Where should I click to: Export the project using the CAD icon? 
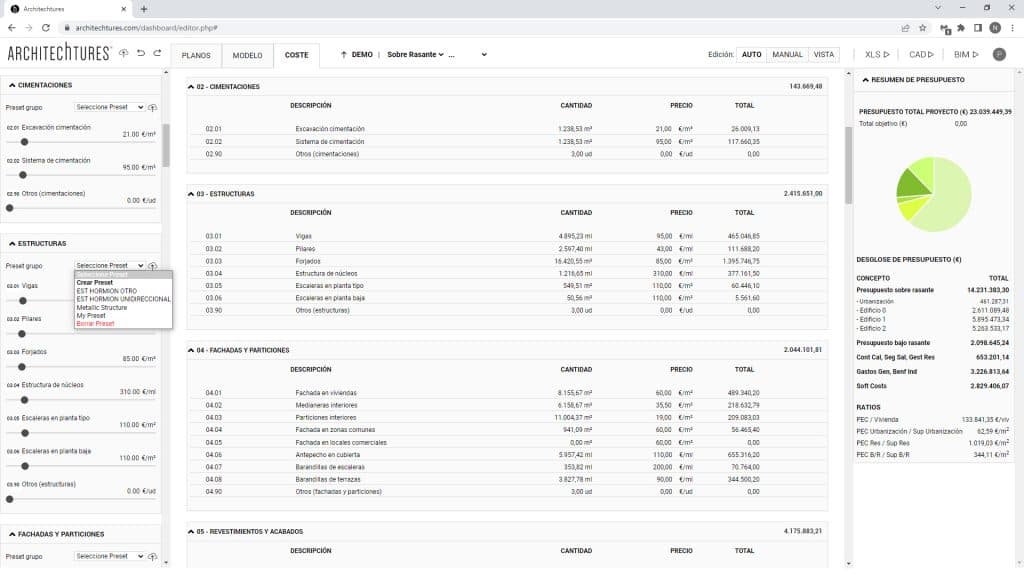click(x=920, y=55)
